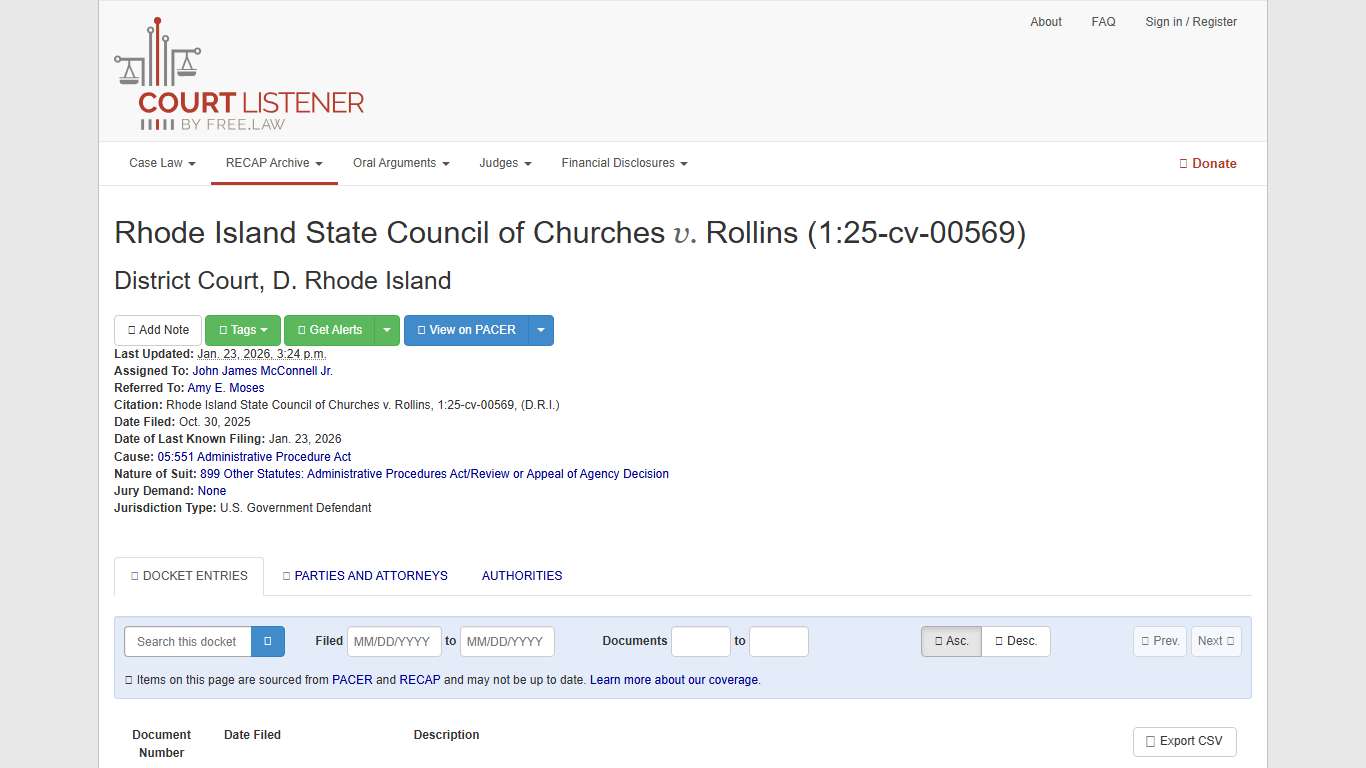This screenshot has height=768, width=1366.
Task: Click the Export CSV download button
Action: pos(1184,741)
